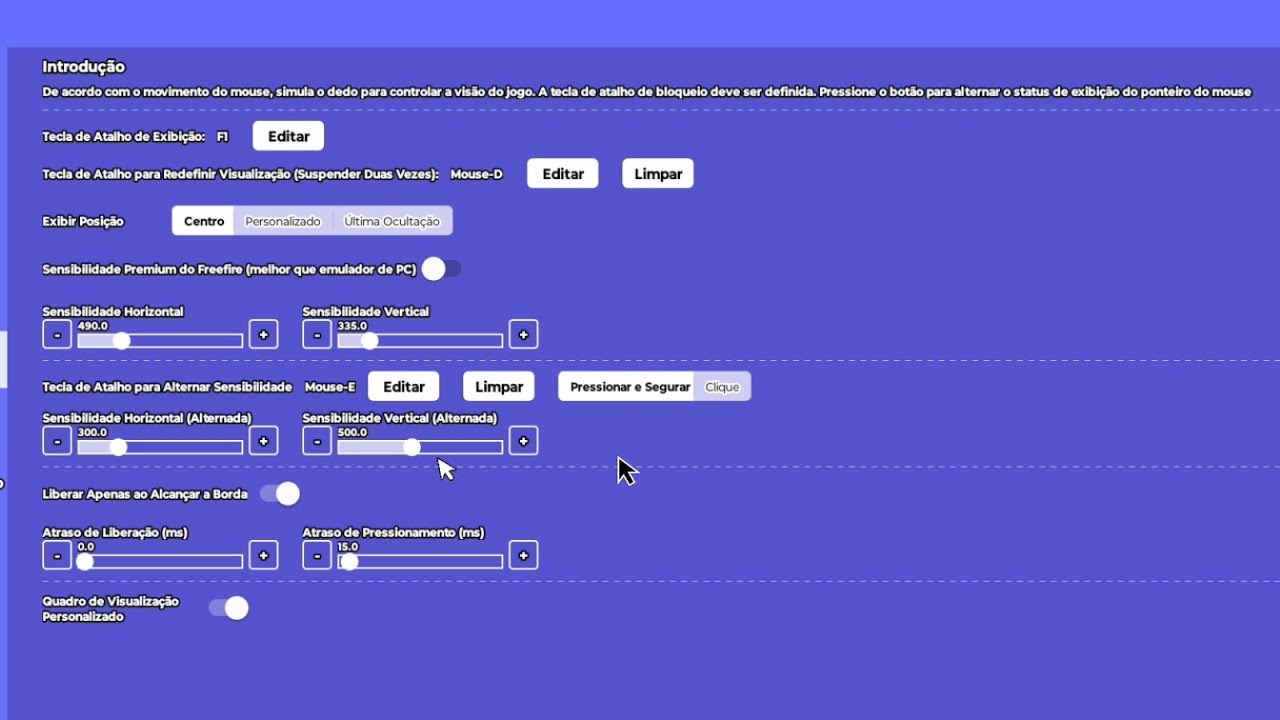Viewport: 1280px width, 720px height.
Task: Click minus for Sensibilidade Horizontal (Alternada)
Action: pyautogui.click(x=57, y=441)
